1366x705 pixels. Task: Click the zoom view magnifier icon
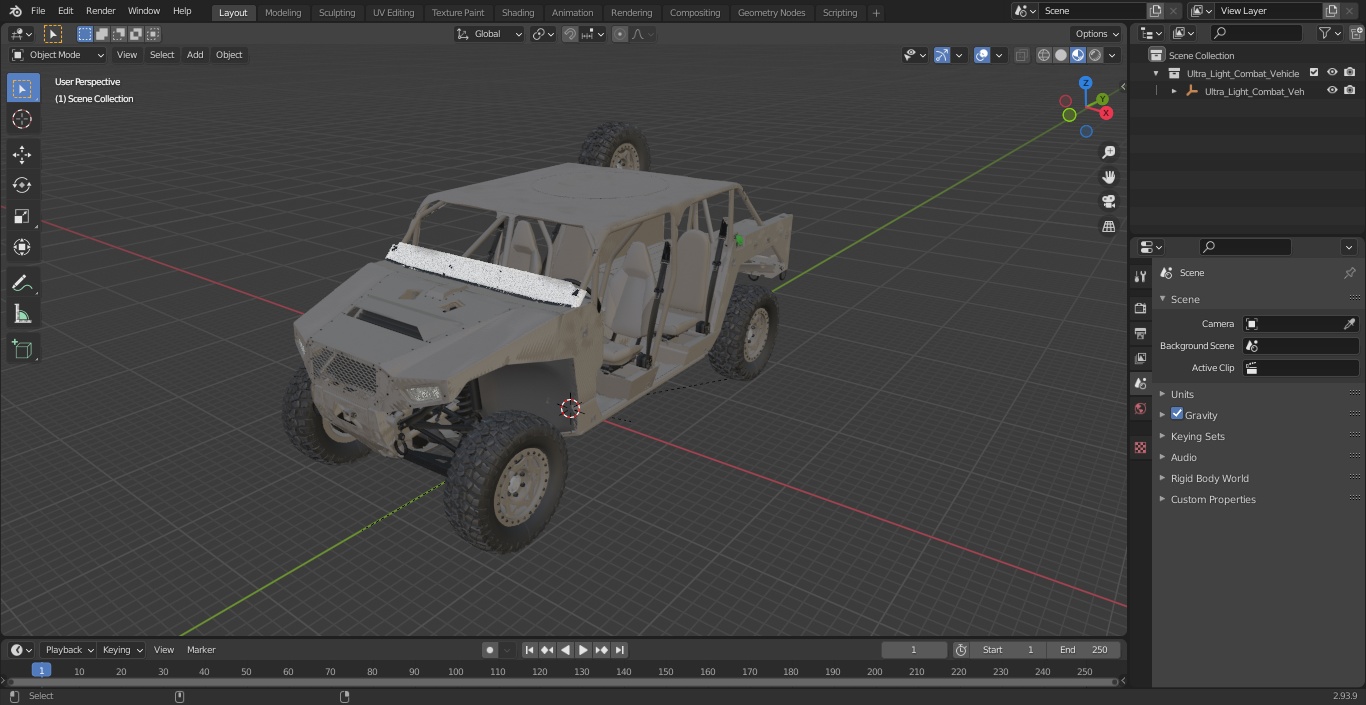tap(1109, 152)
